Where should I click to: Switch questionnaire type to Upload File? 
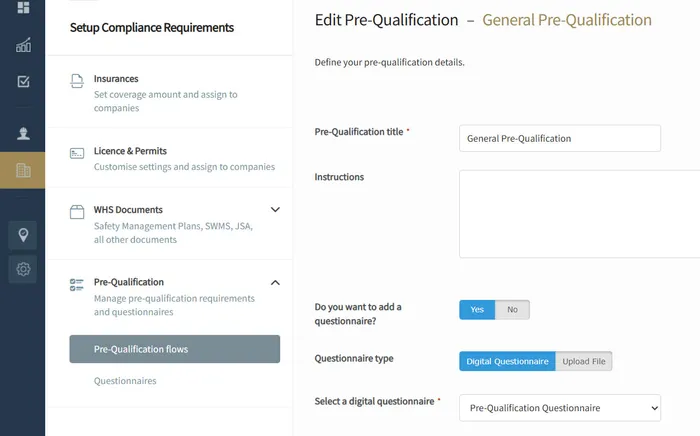[583, 361]
